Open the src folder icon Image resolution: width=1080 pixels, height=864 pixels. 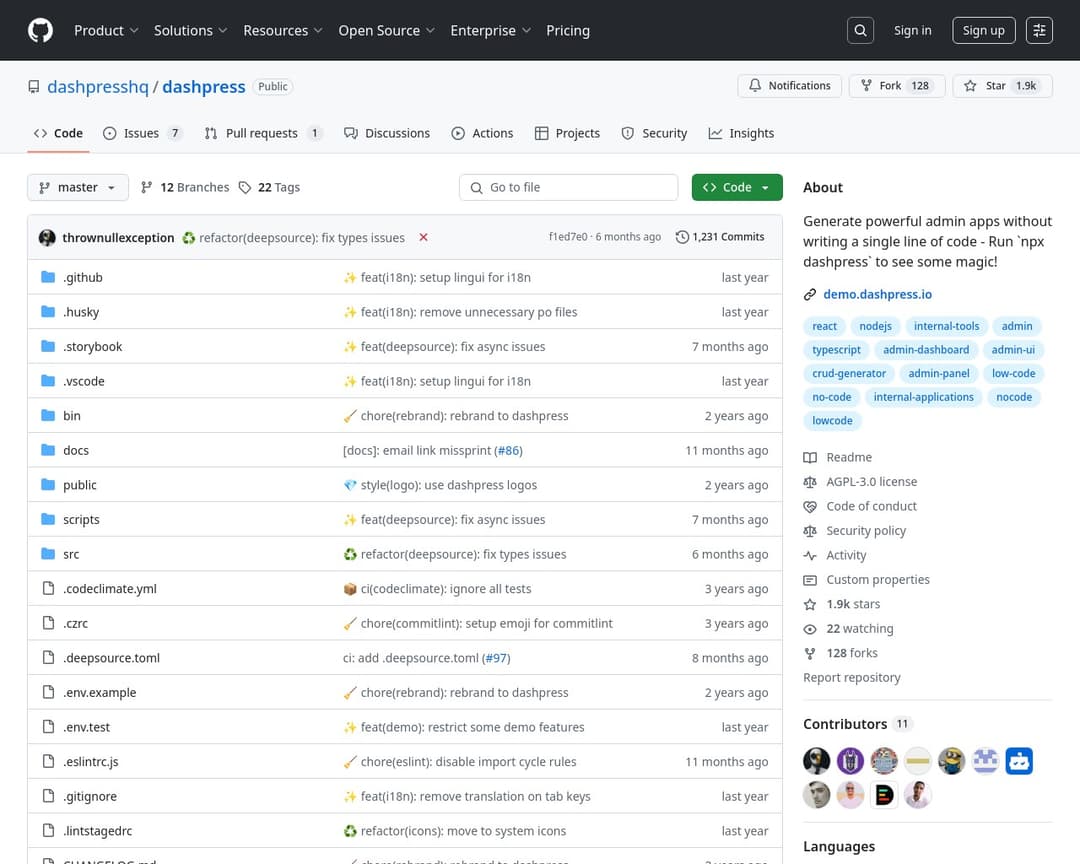pyautogui.click(x=48, y=553)
